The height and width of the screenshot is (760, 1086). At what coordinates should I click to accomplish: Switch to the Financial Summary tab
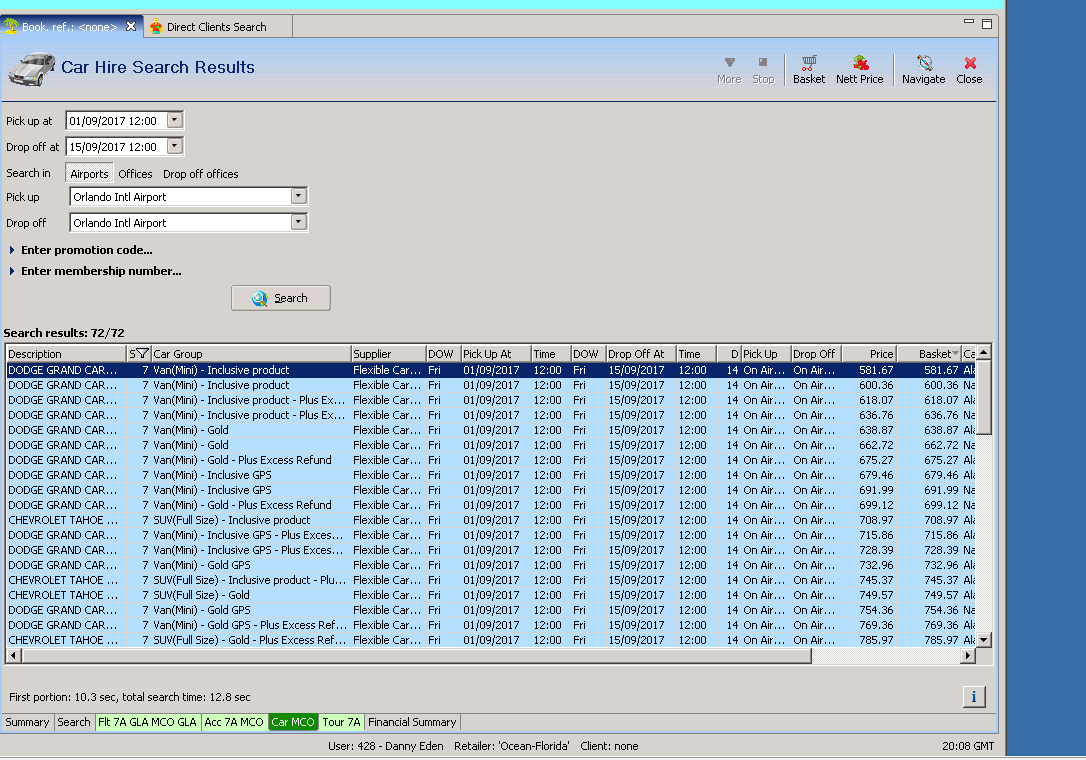coord(412,722)
